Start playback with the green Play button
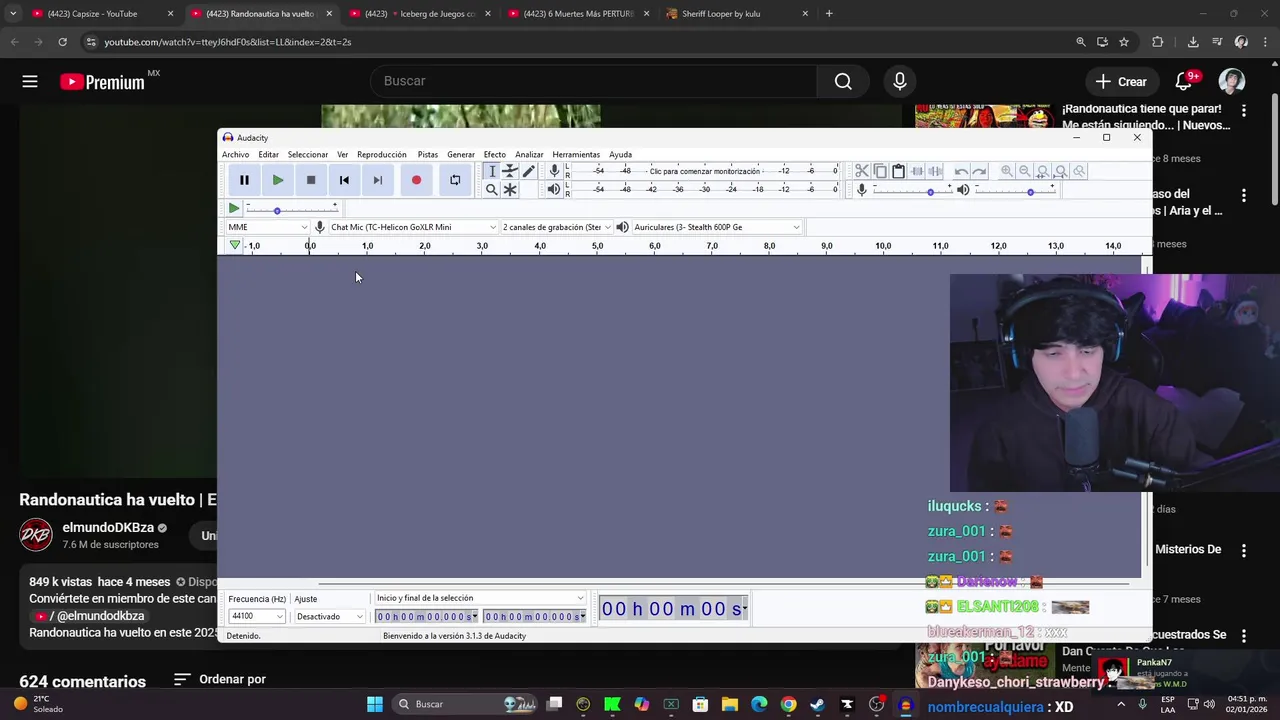Image resolution: width=1280 pixels, height=720 pixels. click(277, 180)
